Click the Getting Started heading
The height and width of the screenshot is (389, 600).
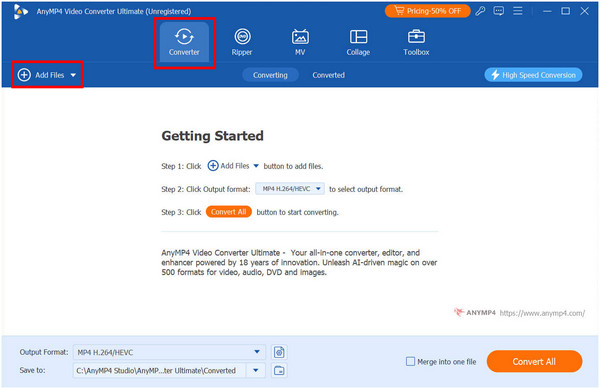[x=212, y=136]
